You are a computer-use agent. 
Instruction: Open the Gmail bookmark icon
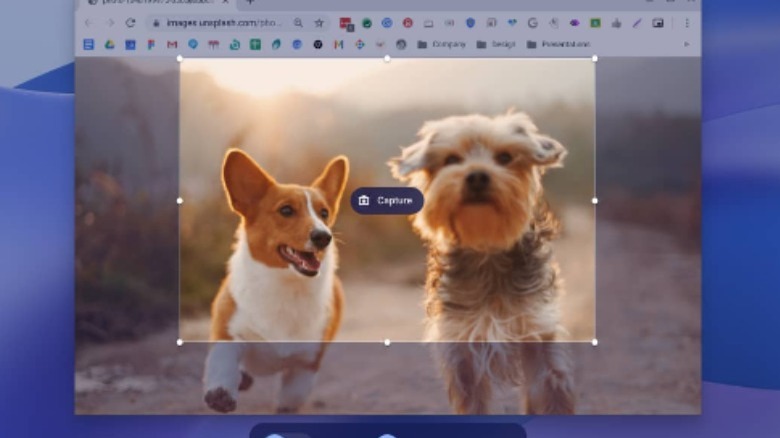click(172, 44)
